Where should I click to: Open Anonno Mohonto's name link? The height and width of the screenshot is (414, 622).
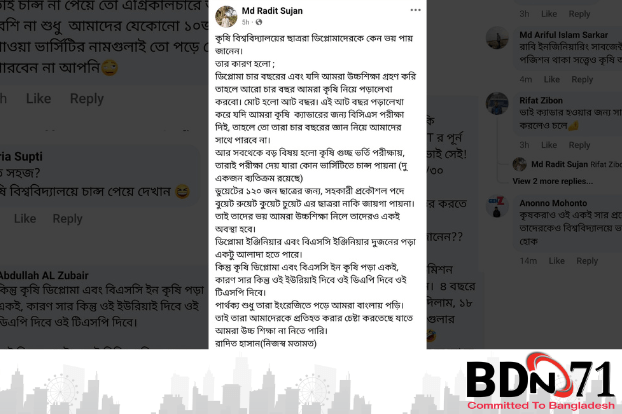tap(553, 203)
